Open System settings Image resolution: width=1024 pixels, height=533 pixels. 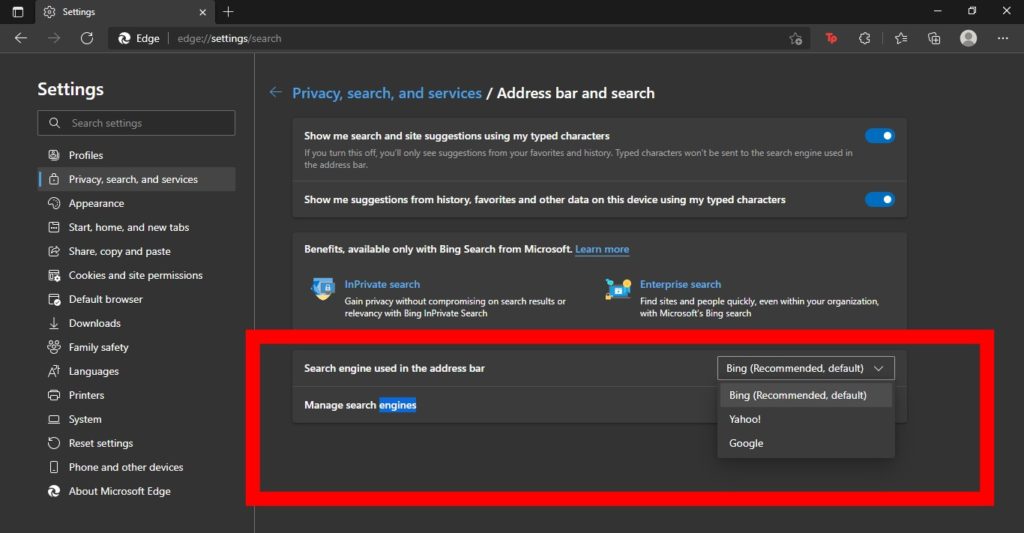(136, 419)
